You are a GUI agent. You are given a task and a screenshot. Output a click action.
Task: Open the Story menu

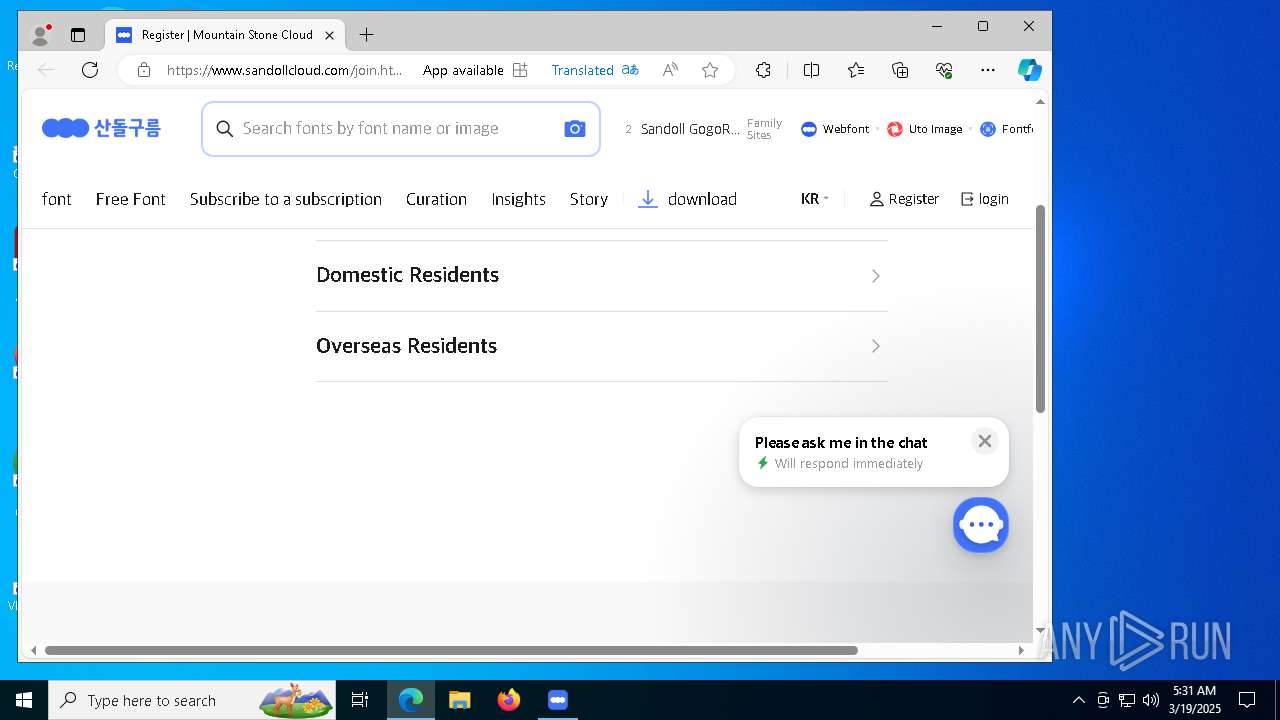[x=589, y=199]
